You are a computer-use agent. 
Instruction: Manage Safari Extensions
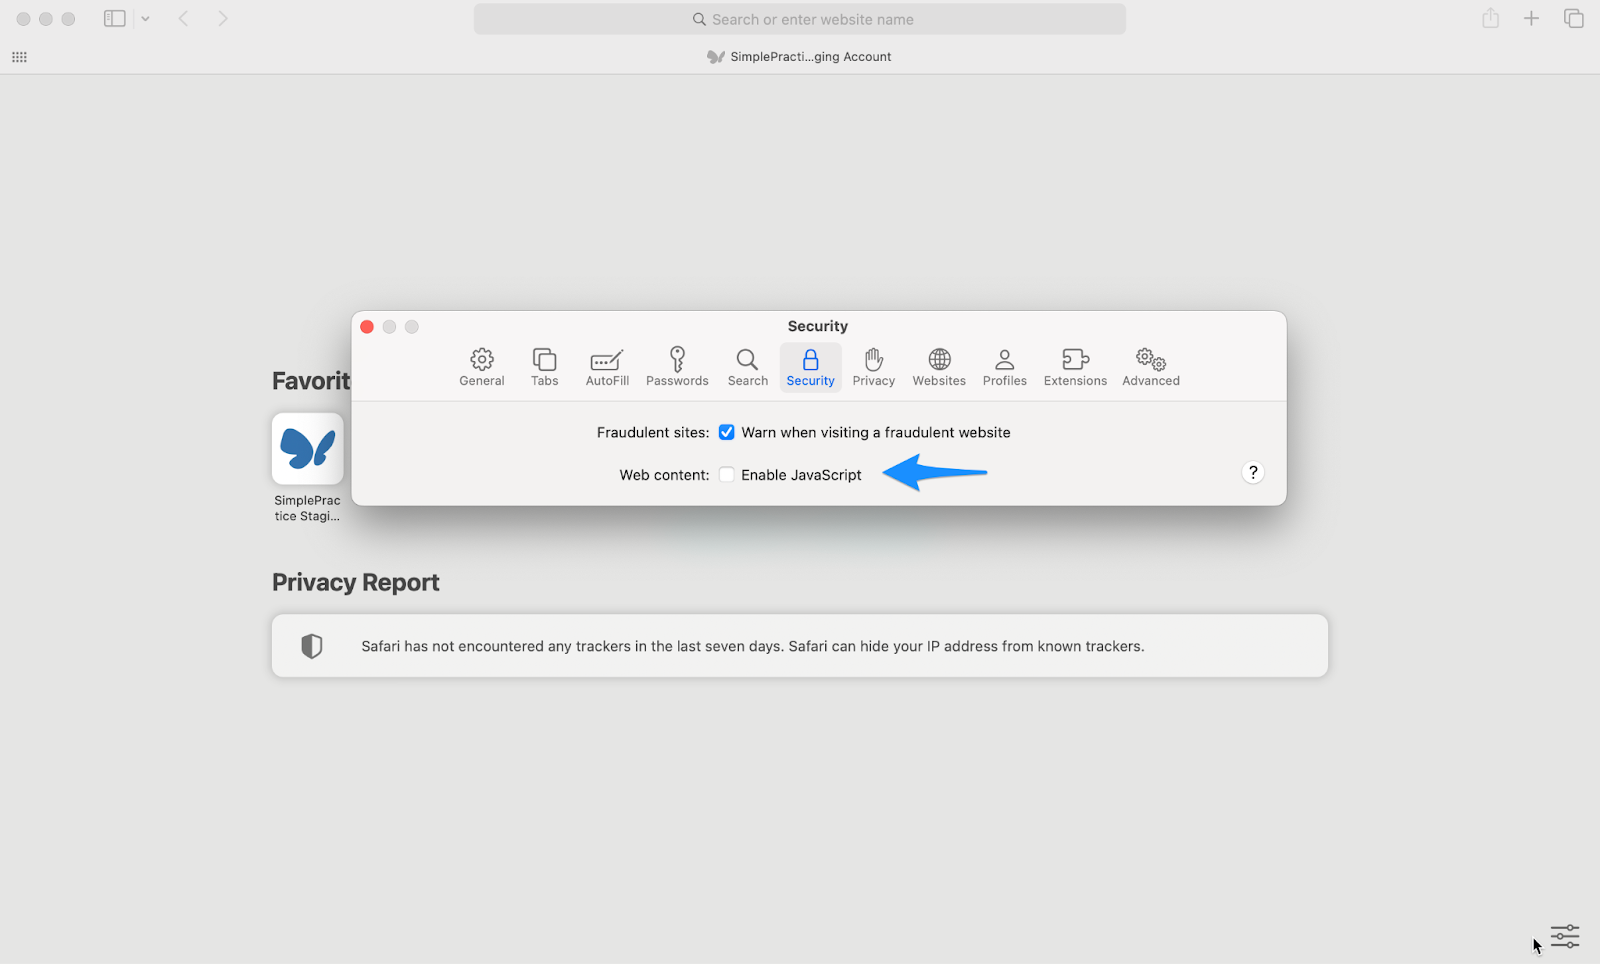coord(1074,367)
